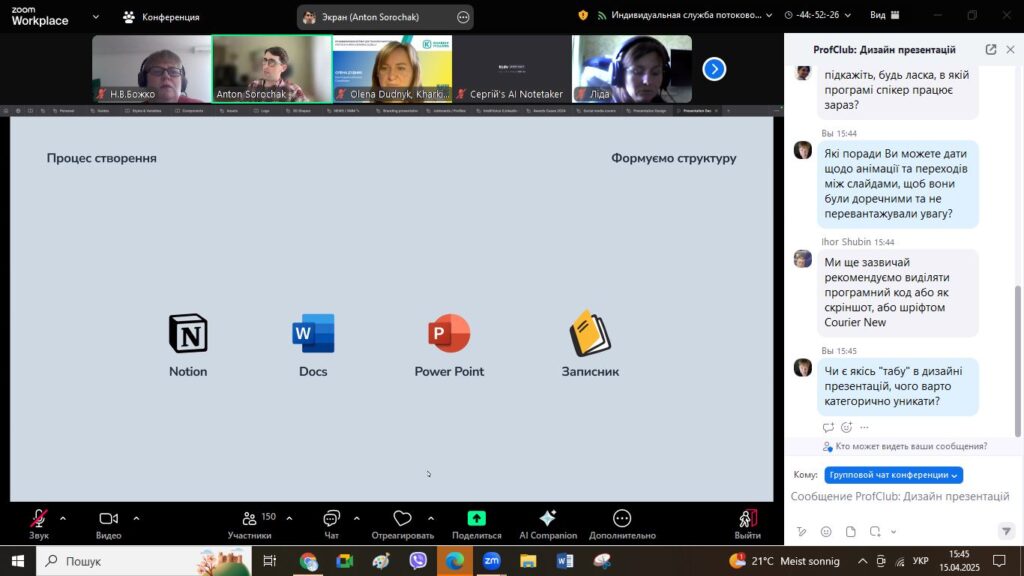
Task: Open Word from the taskbar
Action: (x=565, y=561)
